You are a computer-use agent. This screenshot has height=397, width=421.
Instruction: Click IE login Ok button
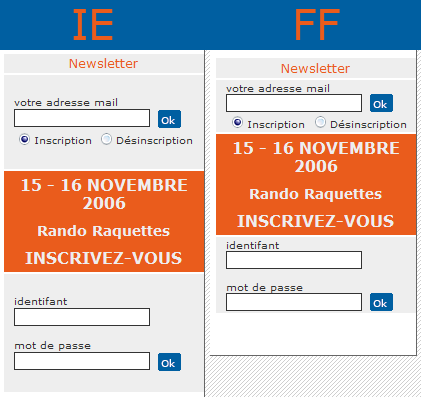(x=169, y=362)
